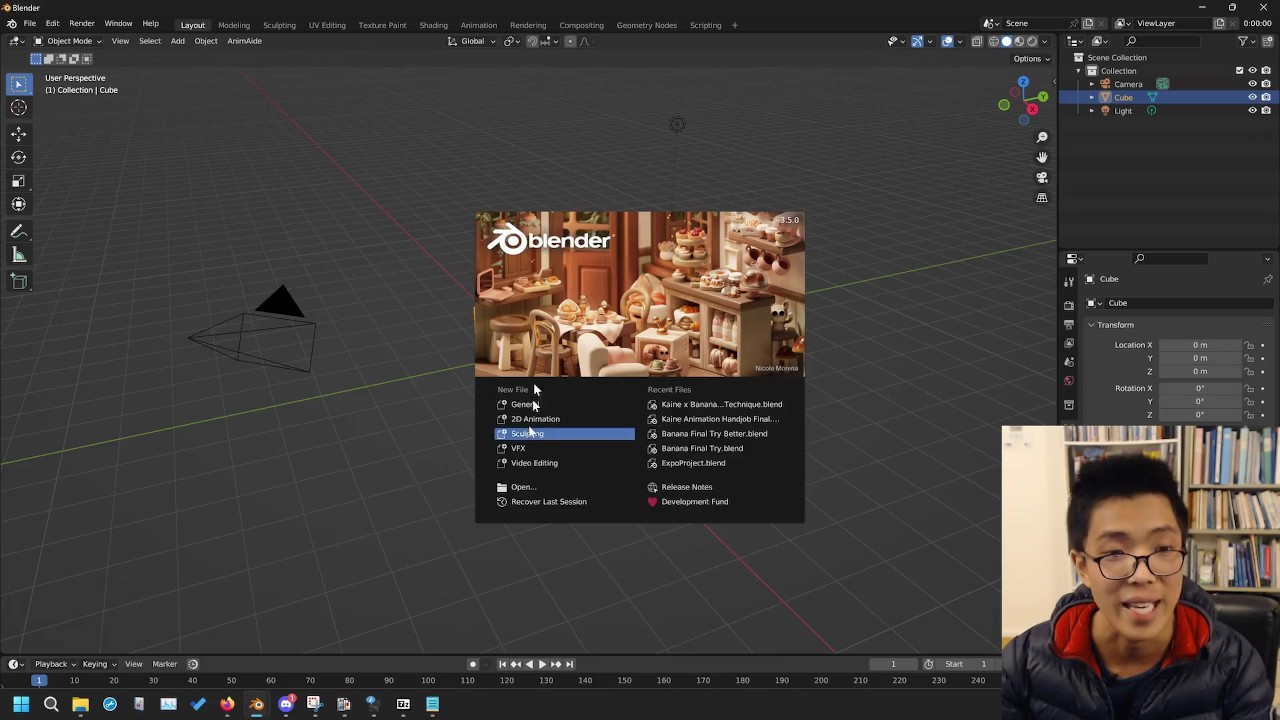
Task: Click the viewport zoom magnifier icon
Action: coord(1042,137)
